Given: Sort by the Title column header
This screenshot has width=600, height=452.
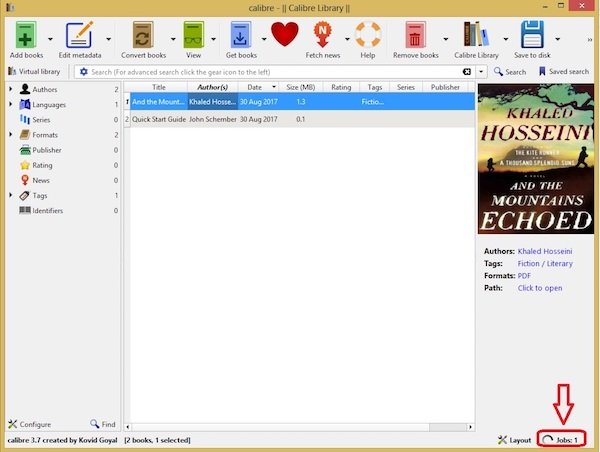Looking at the screenshot, I should click(158, 87).
